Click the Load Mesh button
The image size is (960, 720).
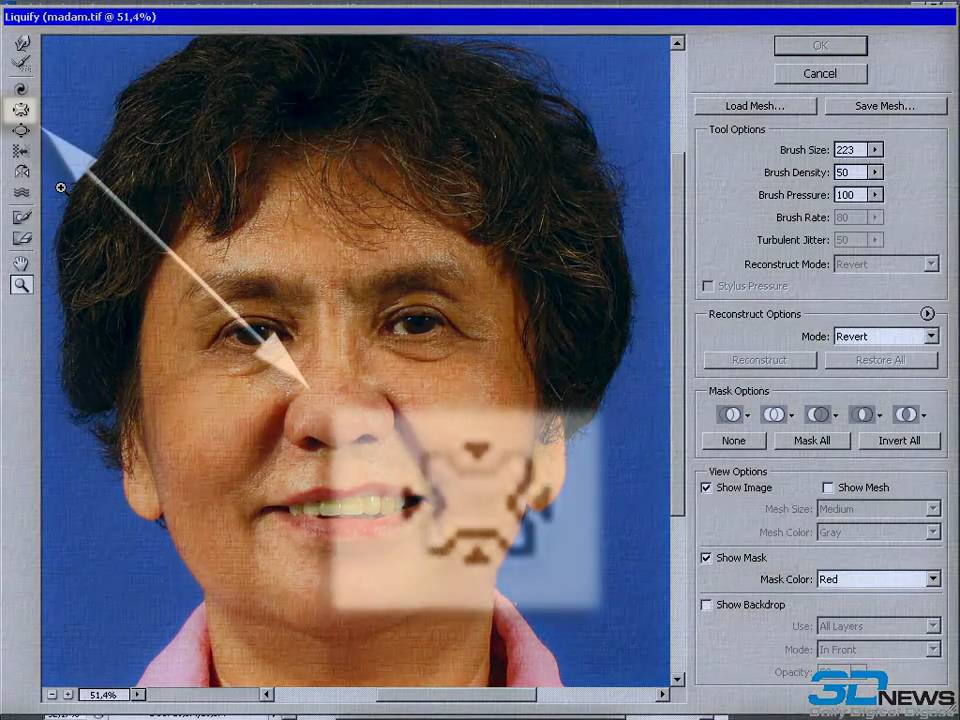755,106
